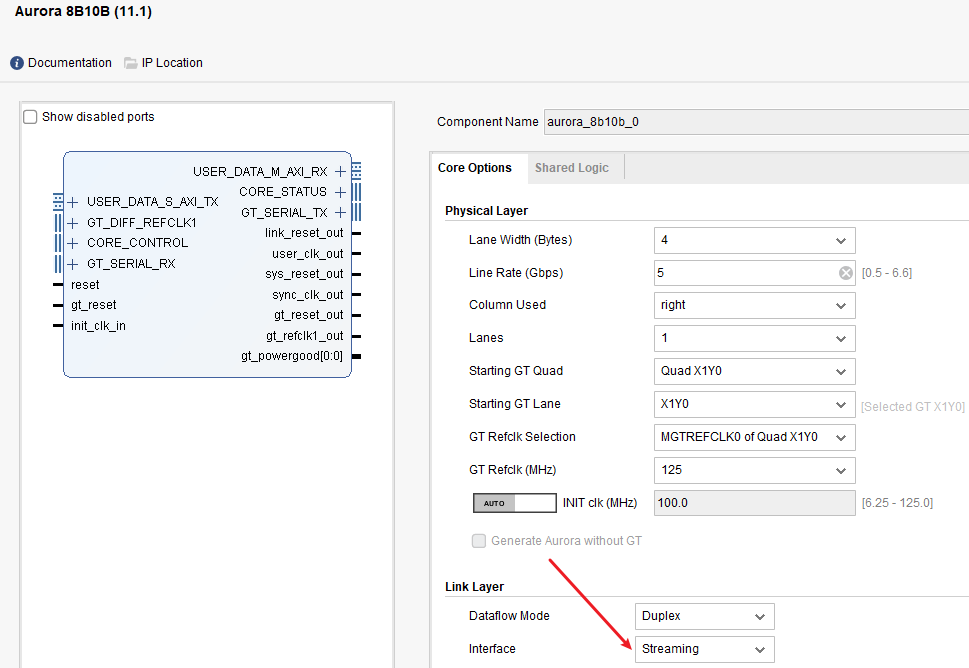Open the IP Location folder icon
Screen dimensions: 969x668
(x=130, y=63)
